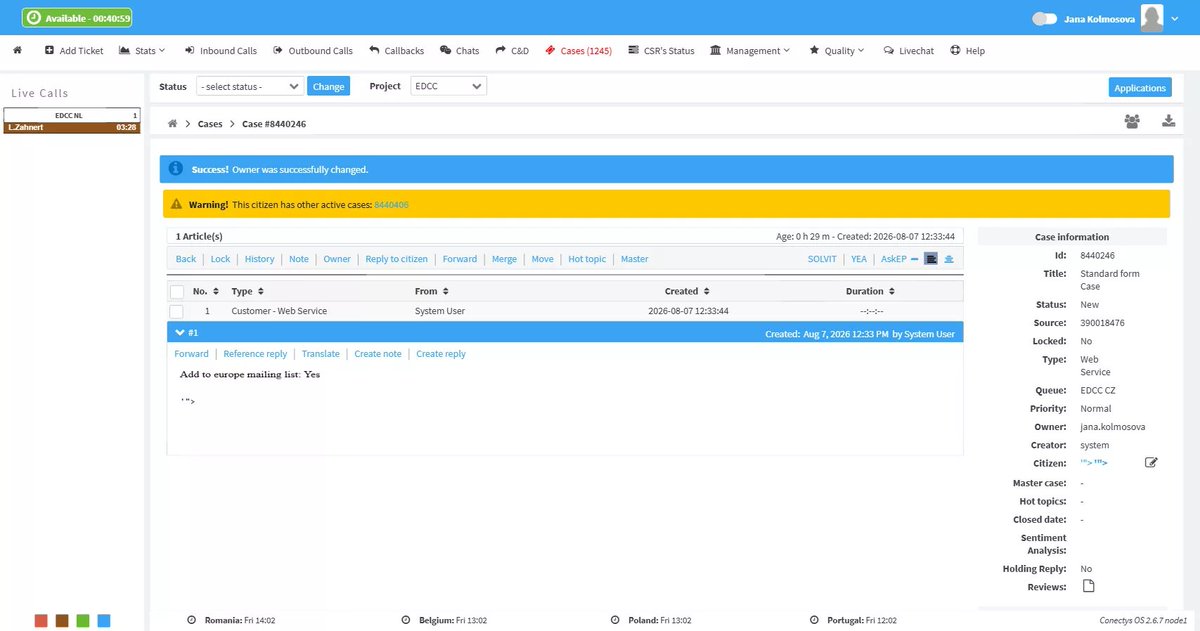This screenshot has height=631, width=1200.
Task: Click Reply to citizen
Action: pyautogui.click(x=396, y=259)
